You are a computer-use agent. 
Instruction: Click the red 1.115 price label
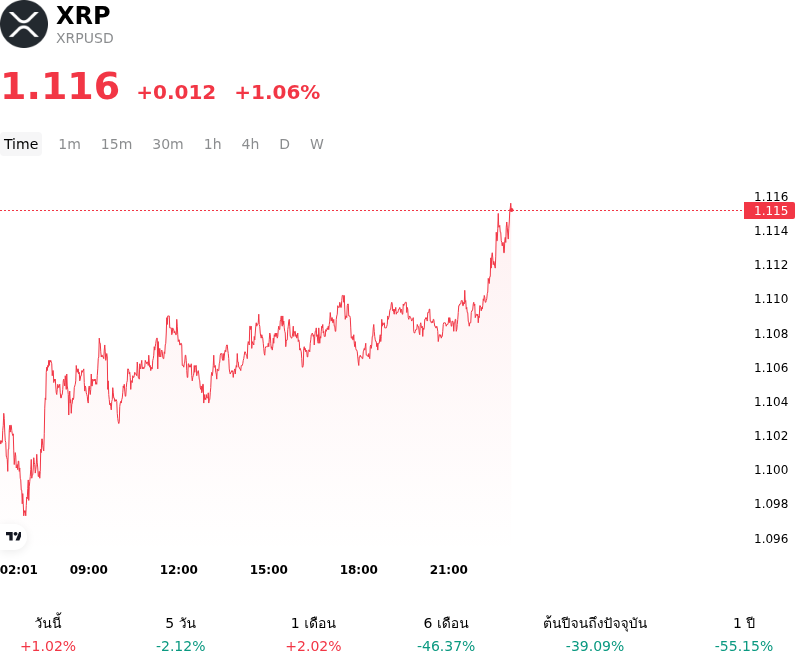(x=769, y=210)
